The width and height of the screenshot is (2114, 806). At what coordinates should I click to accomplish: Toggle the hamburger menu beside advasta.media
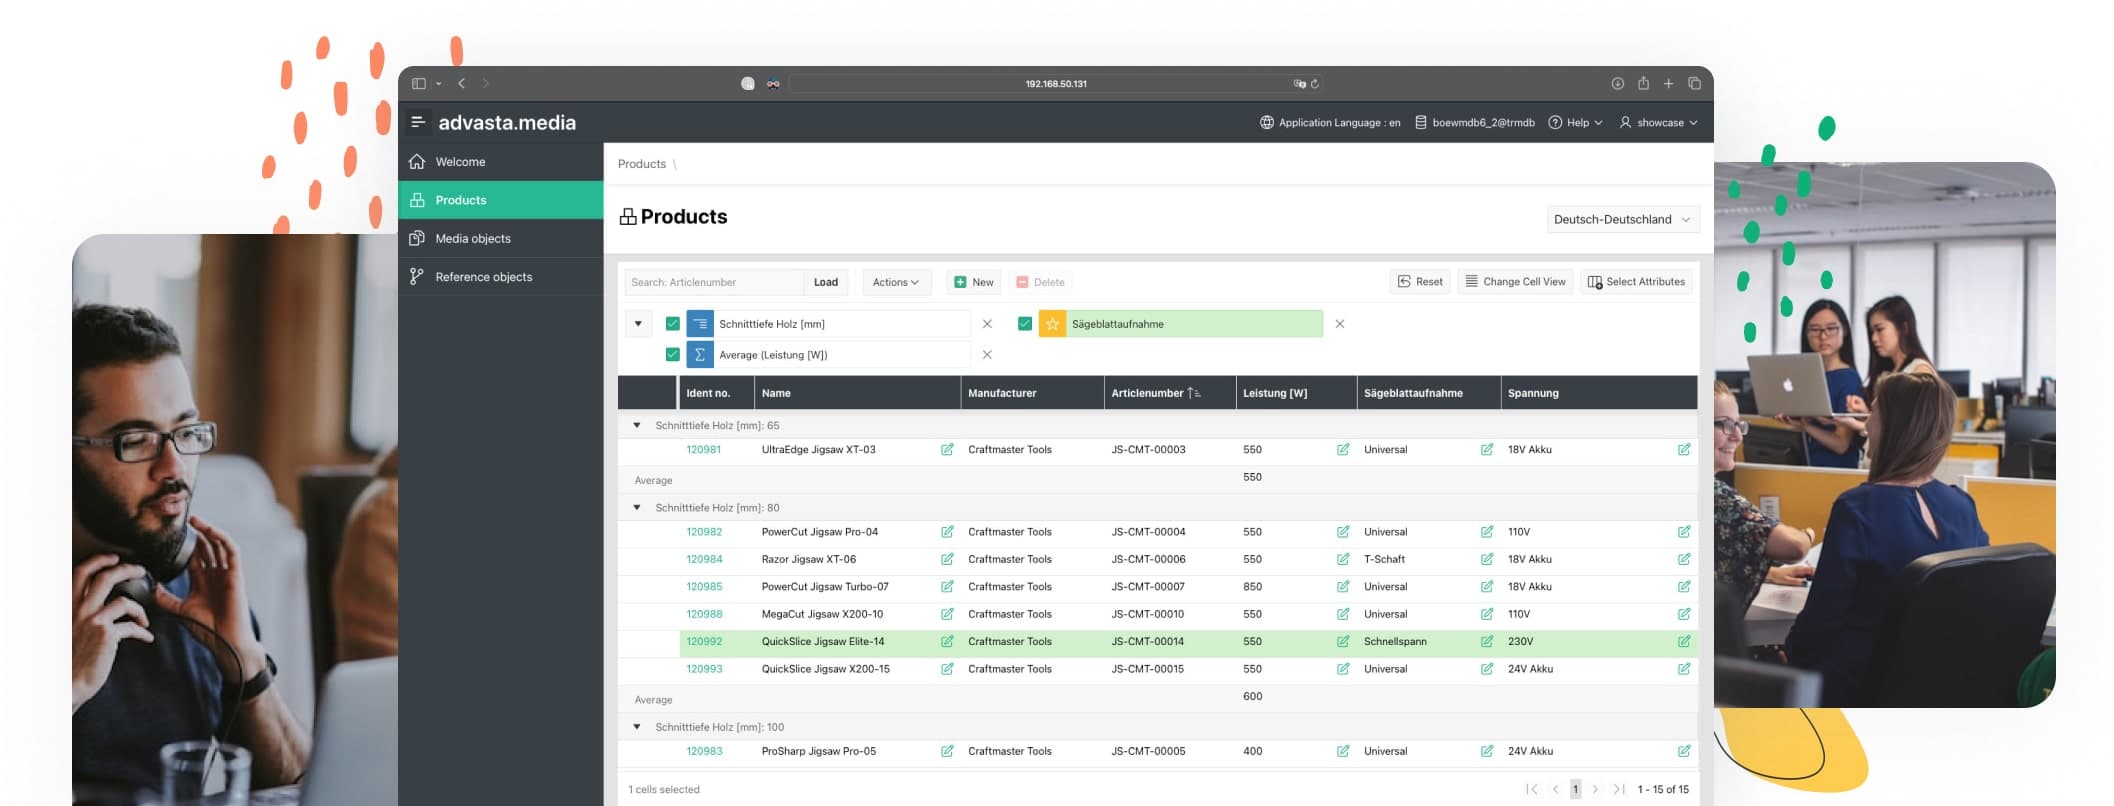[x=417, y=122]
